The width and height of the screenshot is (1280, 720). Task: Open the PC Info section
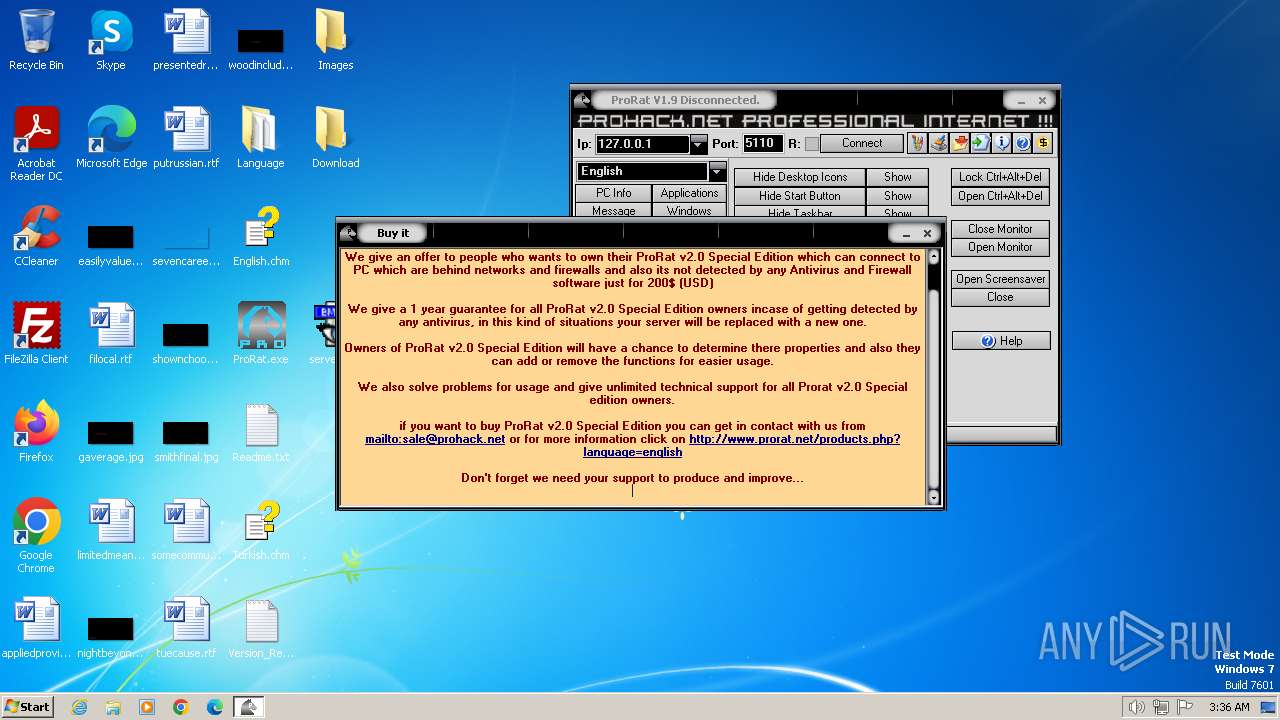(613, 193)
